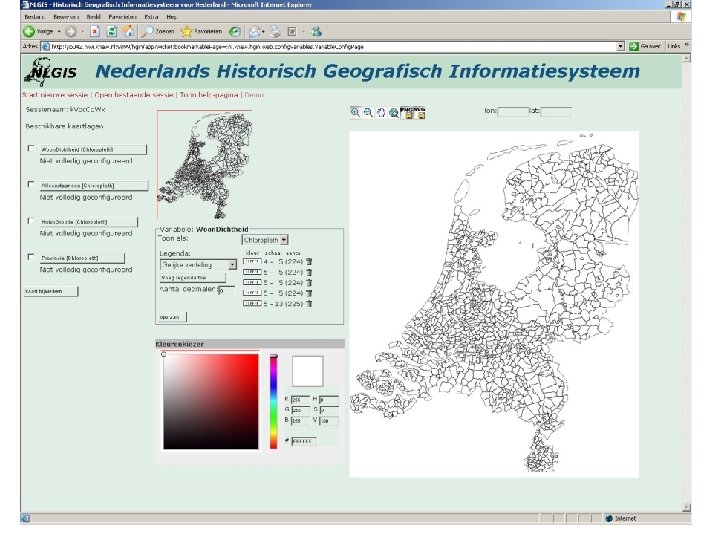The image size is (720, 540).
Task: Enable the WoonDichtheid layer checkbox
Action: click(x=32, y=149)
